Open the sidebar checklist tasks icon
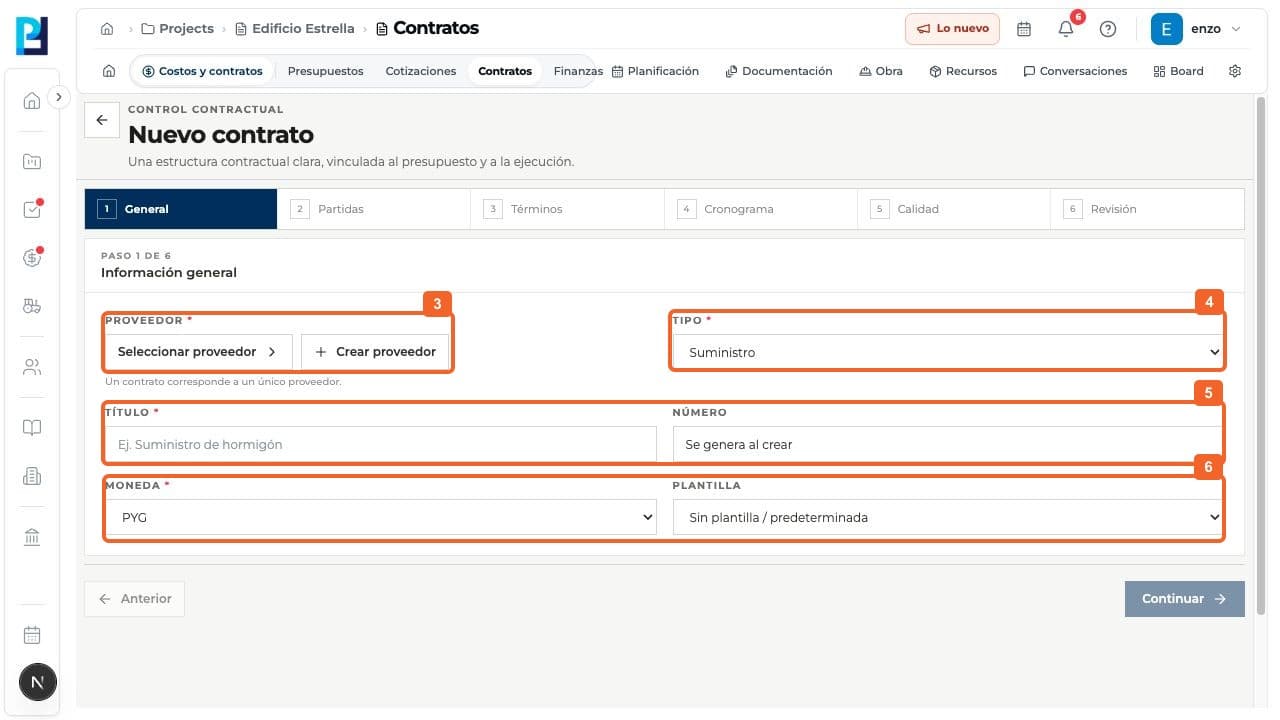Viewport: 1280px width, 720px height. click(32, 209)
